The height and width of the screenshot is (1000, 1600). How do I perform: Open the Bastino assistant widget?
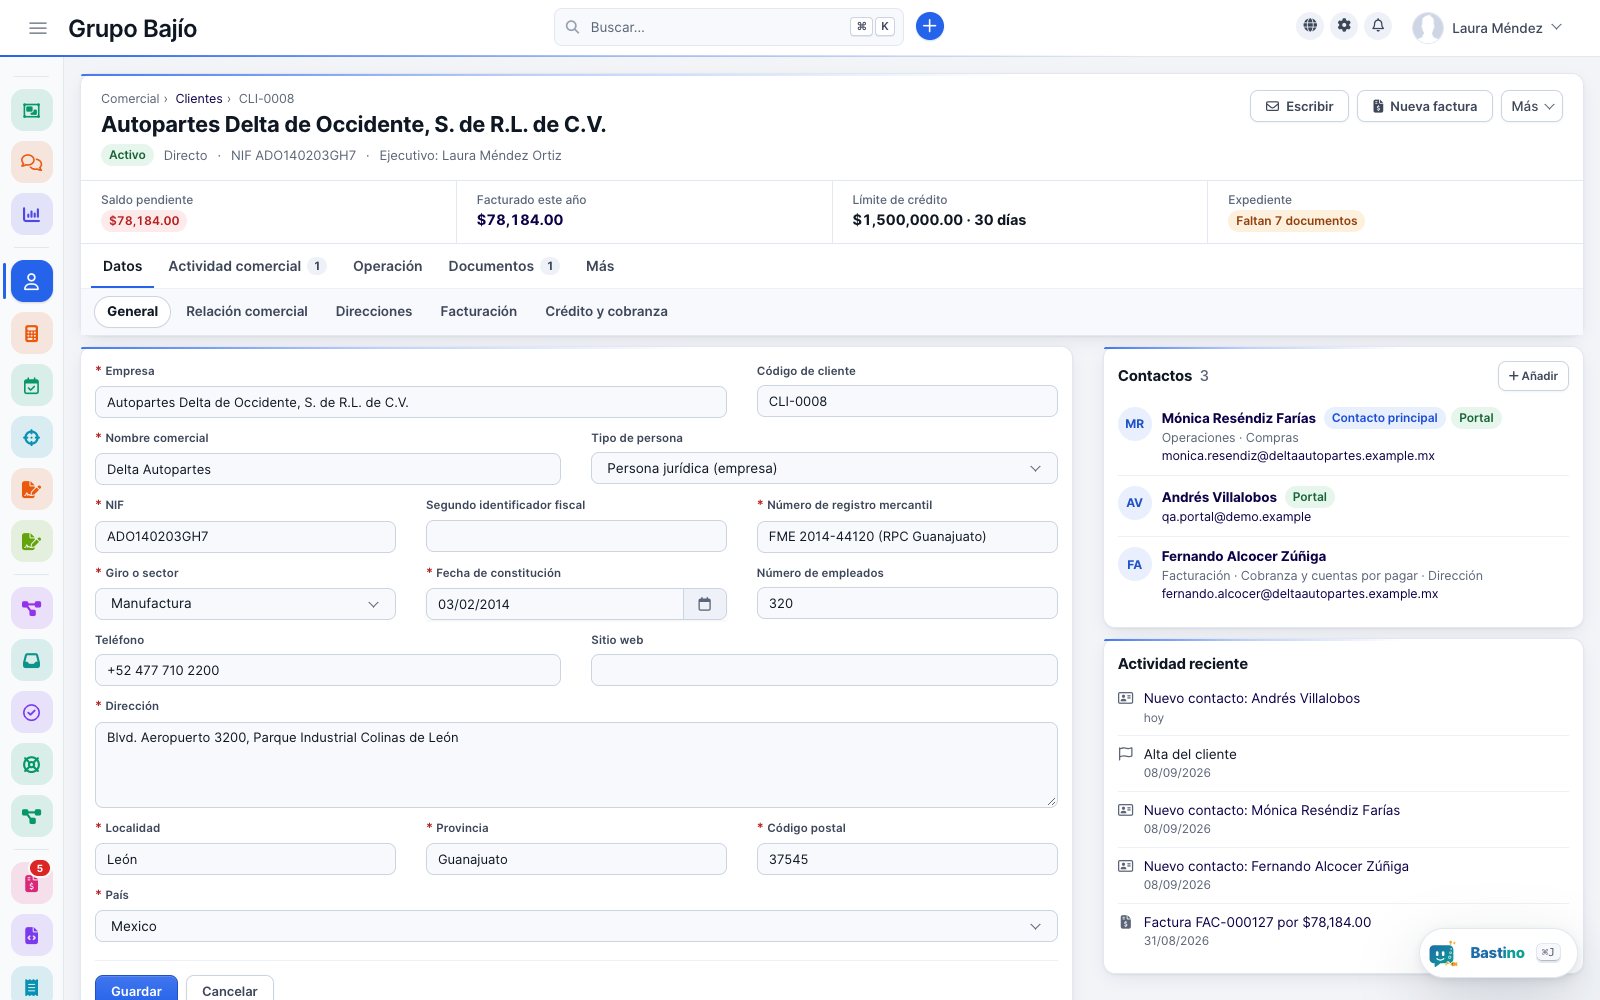(1498, 953)
